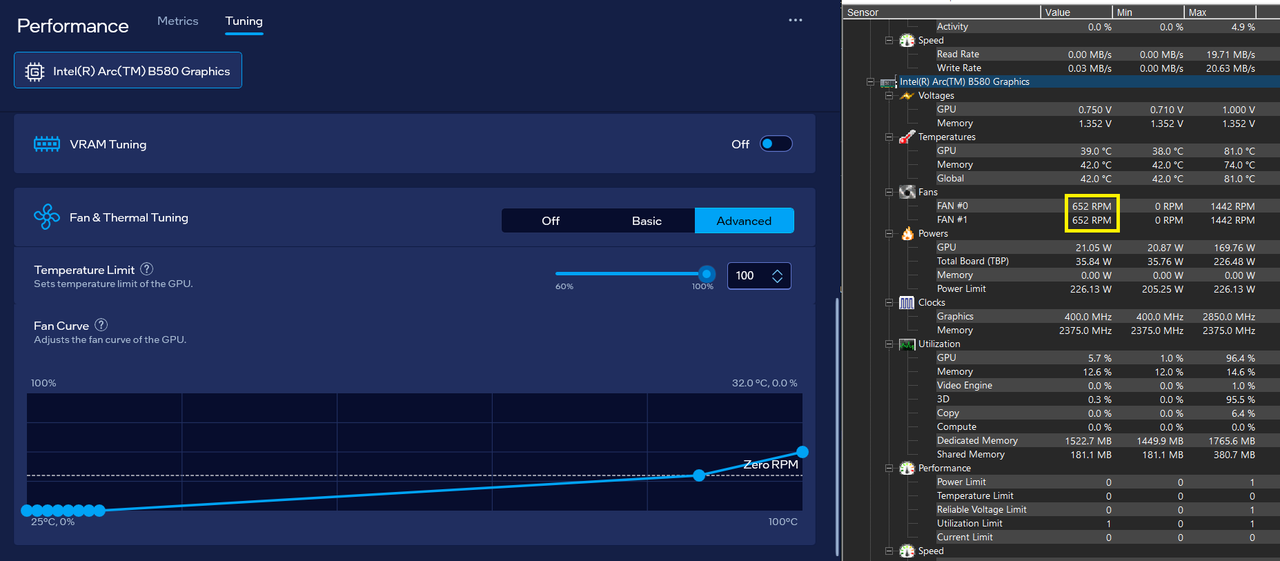
Task: Click the Powers flame icon in HWiNFO
Action: click(x=907, y=233)
